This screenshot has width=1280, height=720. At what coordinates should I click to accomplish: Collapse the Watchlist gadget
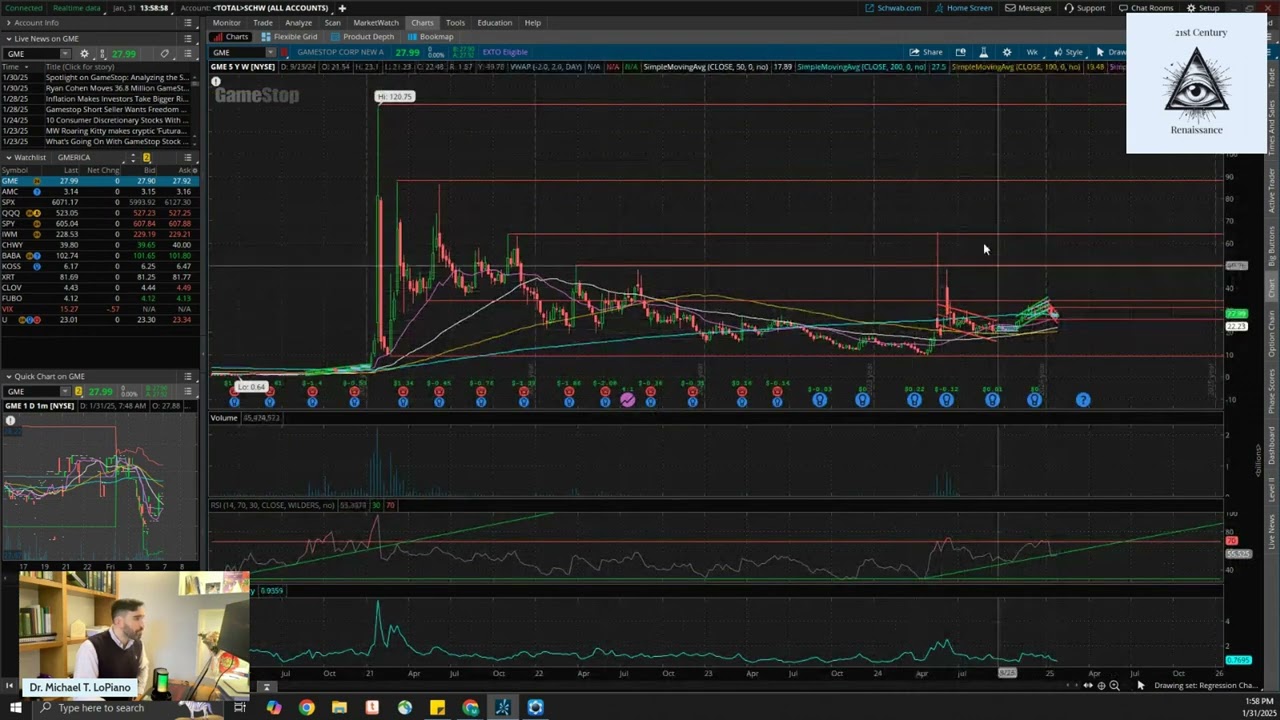(8, 157)
